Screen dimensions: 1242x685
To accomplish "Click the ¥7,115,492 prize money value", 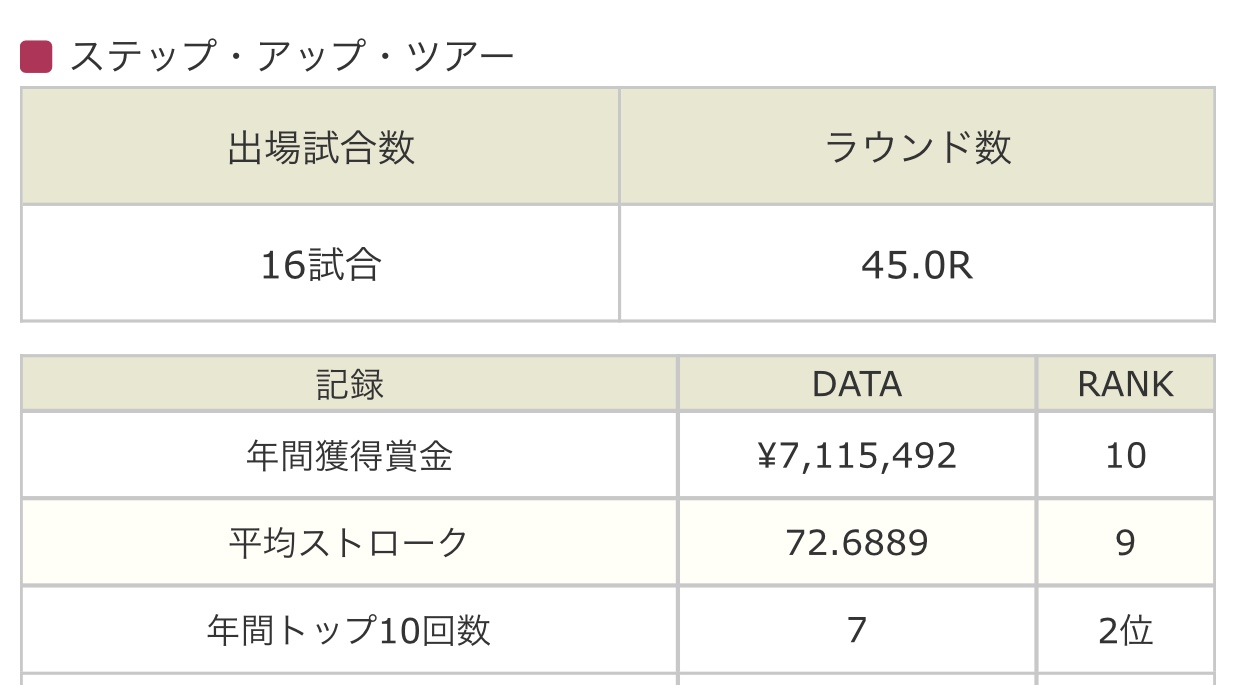I will pyautogui.click(x=857, y=456).
